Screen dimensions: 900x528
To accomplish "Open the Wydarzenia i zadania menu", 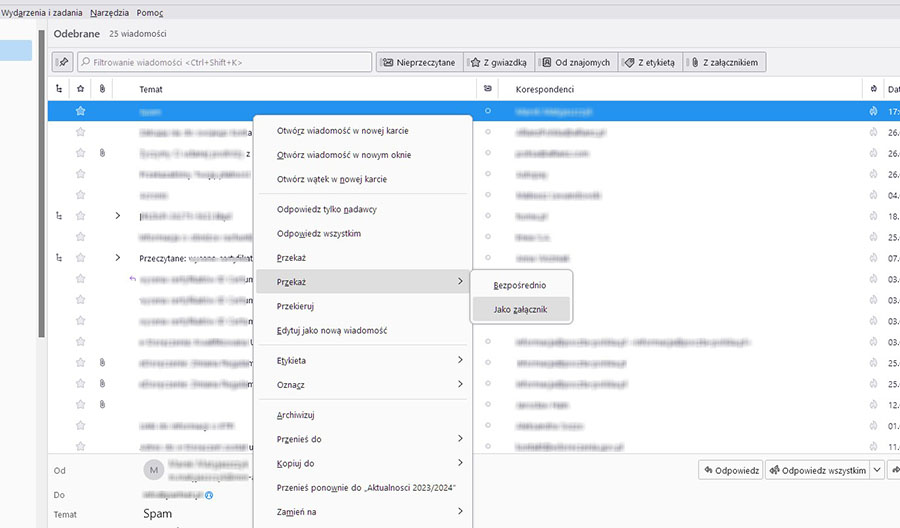I will (x=42, y=13).
